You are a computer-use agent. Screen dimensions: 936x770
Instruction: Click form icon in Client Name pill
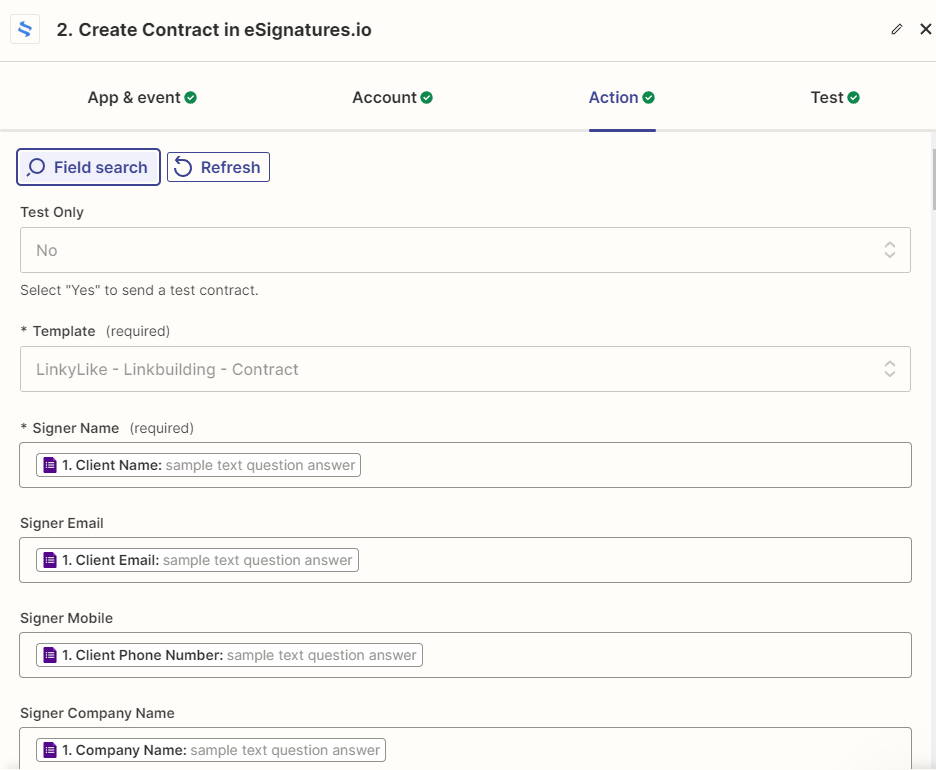(x=50, y=465)
